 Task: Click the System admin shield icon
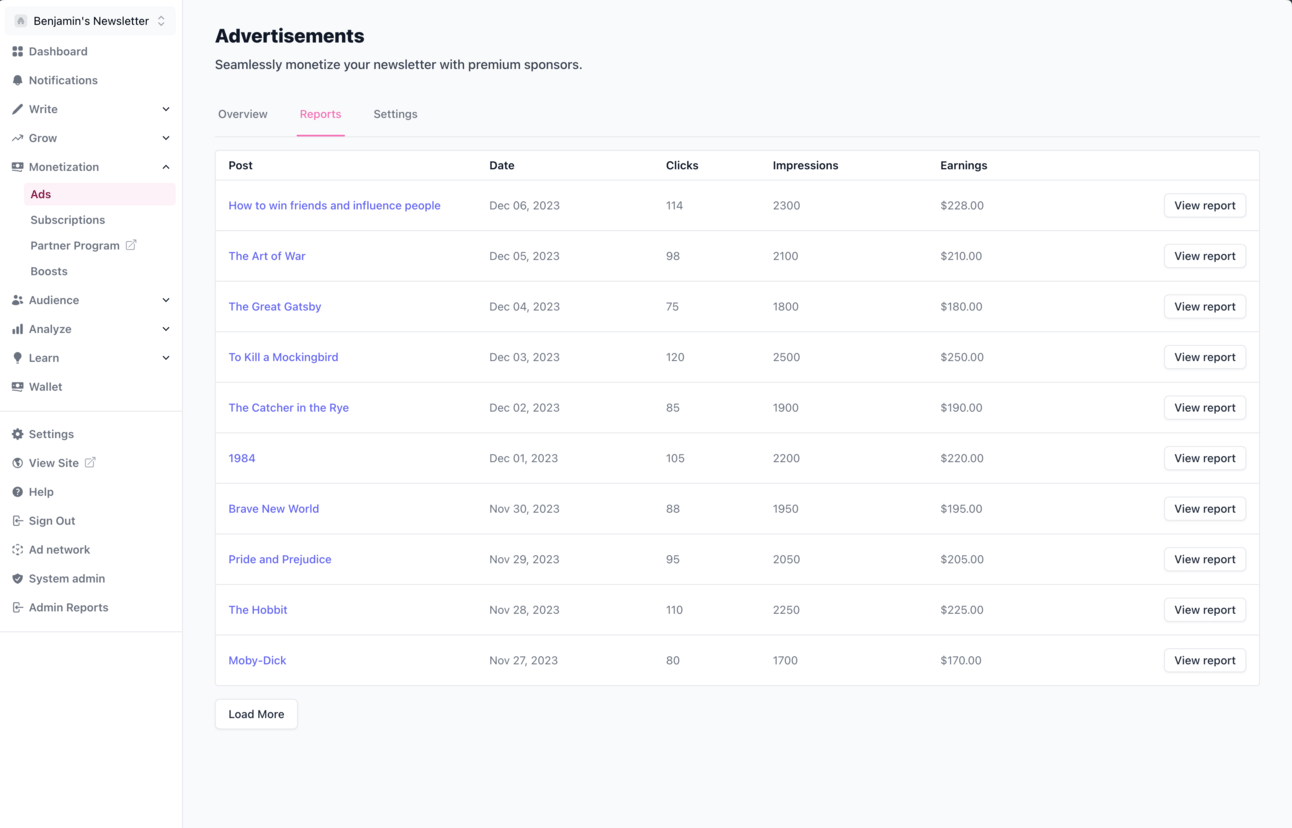17,579
